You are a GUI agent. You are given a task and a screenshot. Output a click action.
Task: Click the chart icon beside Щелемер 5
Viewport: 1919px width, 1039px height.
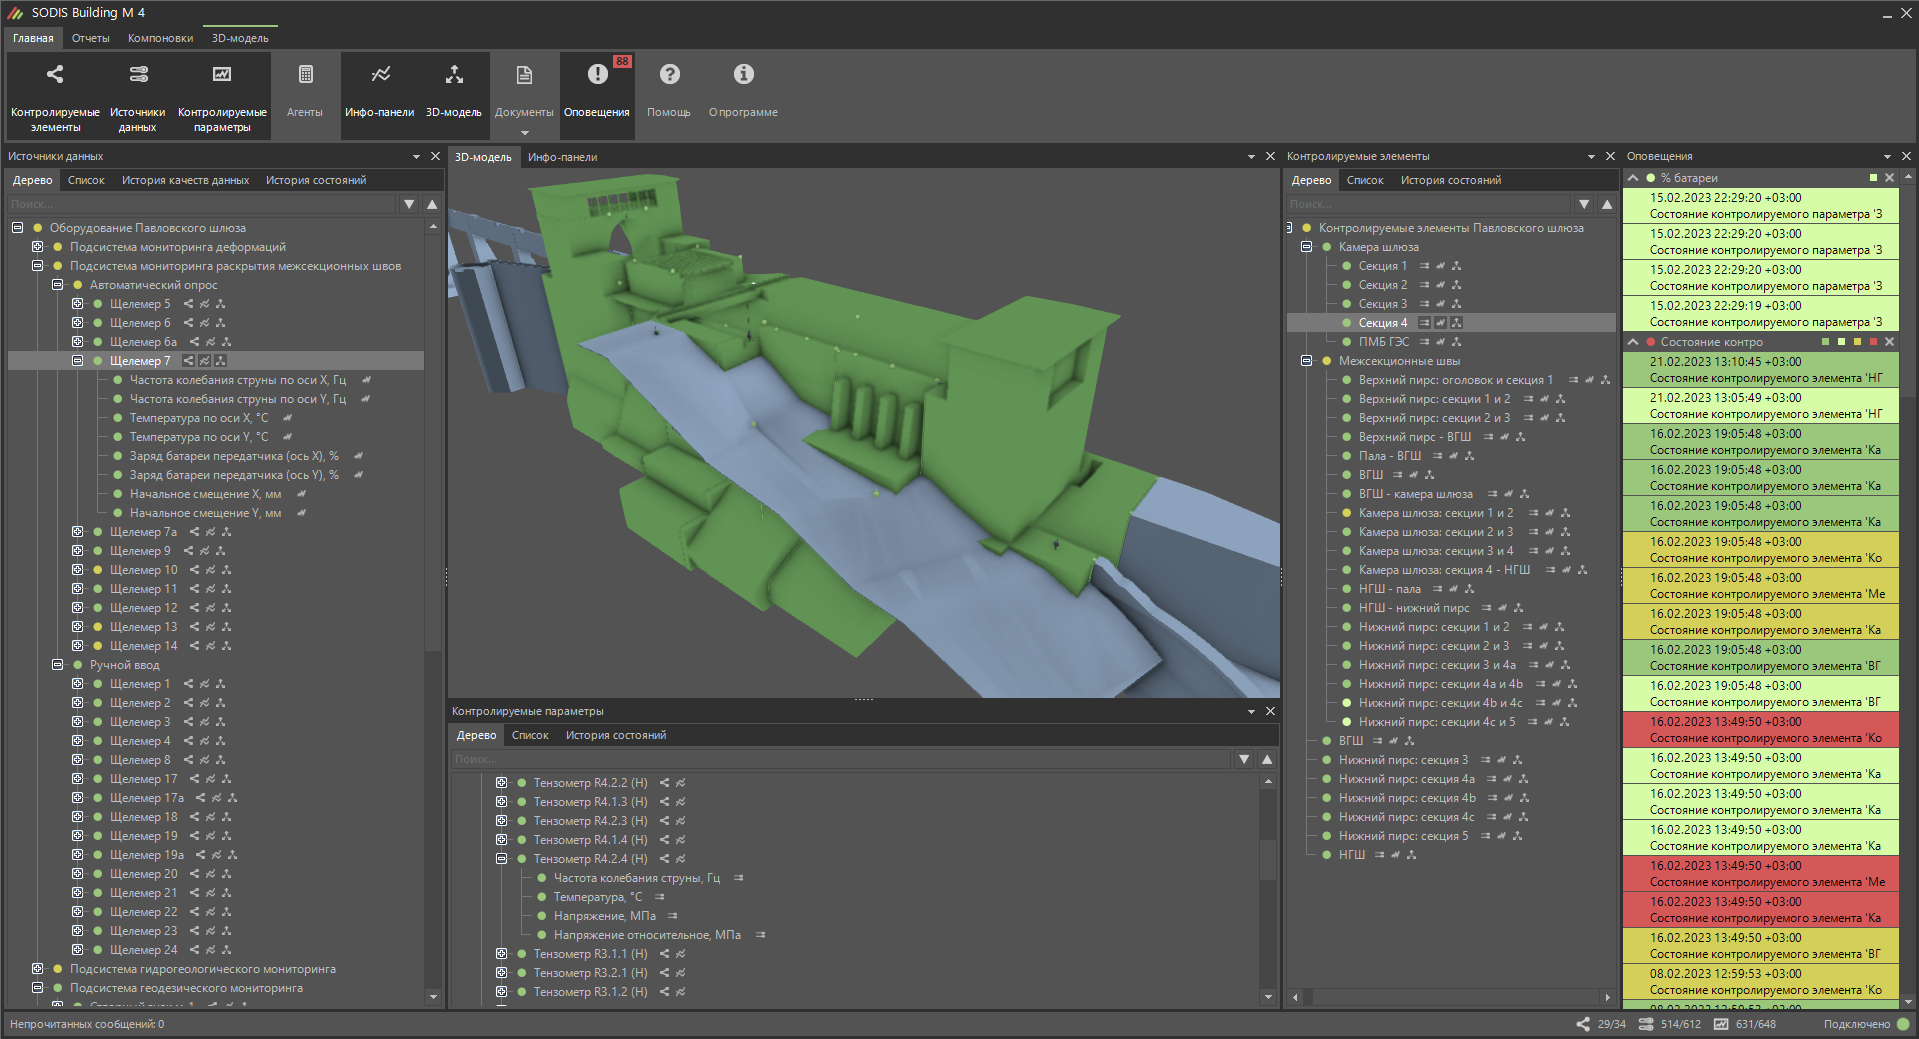(x=204, y=304)
